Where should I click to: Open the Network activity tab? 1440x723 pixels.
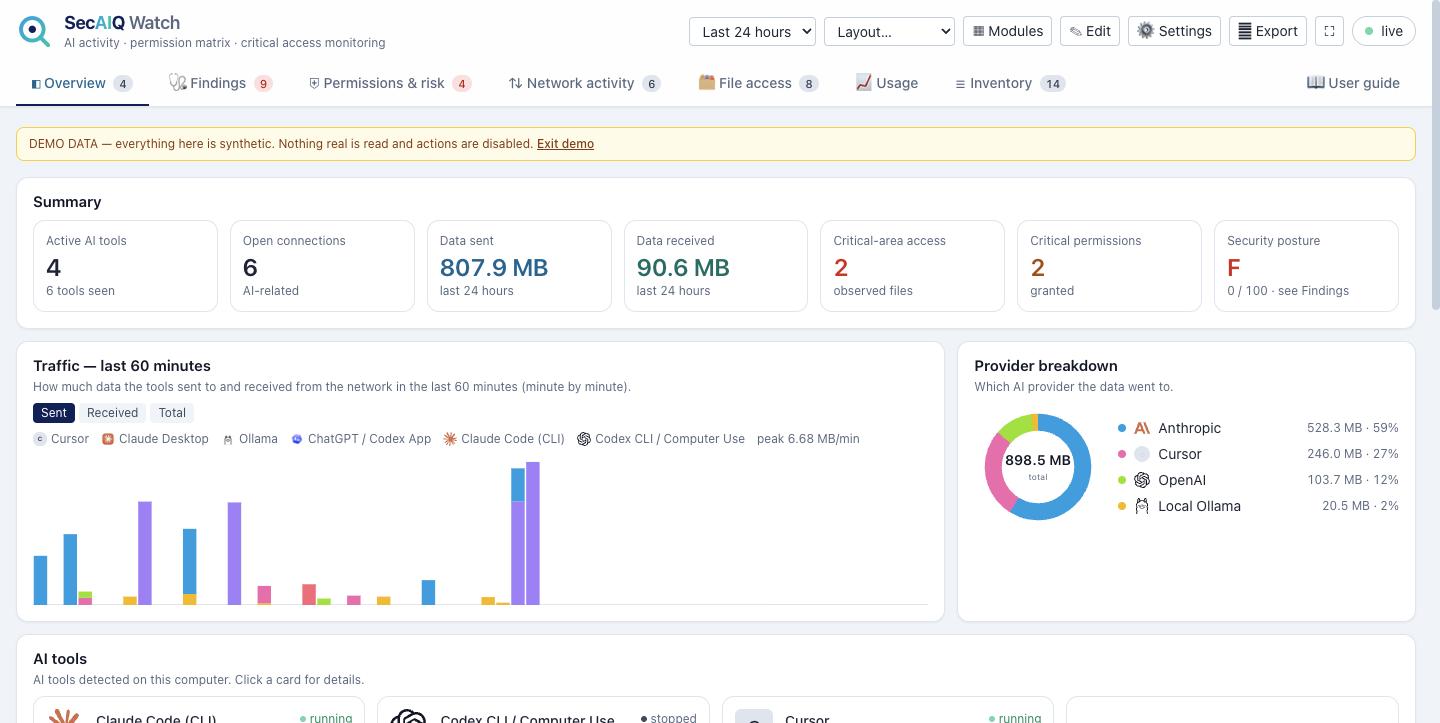pyautogui.click(x=585, y=83)
